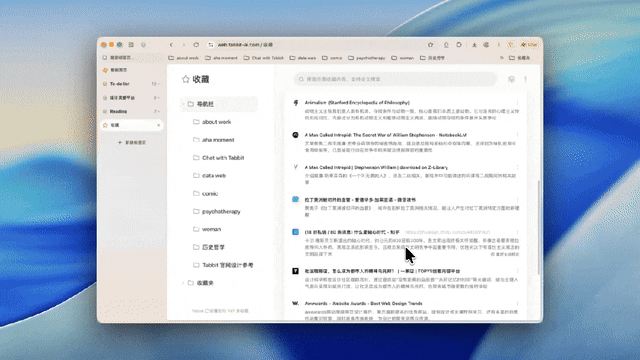Select the Reading tab group
Screen dimensions: 640x360
[x=118, y=111]
